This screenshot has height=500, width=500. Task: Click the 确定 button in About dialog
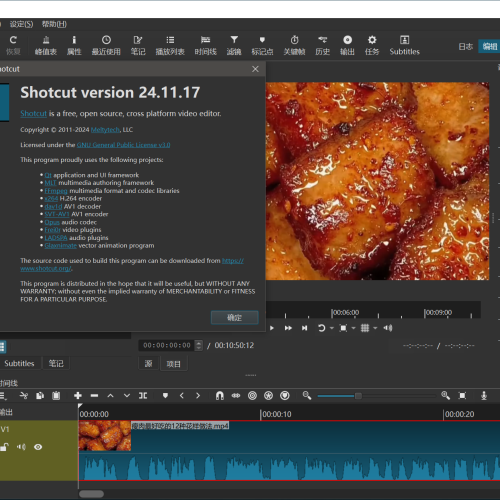pyautogui.click(x=235, y=318)
